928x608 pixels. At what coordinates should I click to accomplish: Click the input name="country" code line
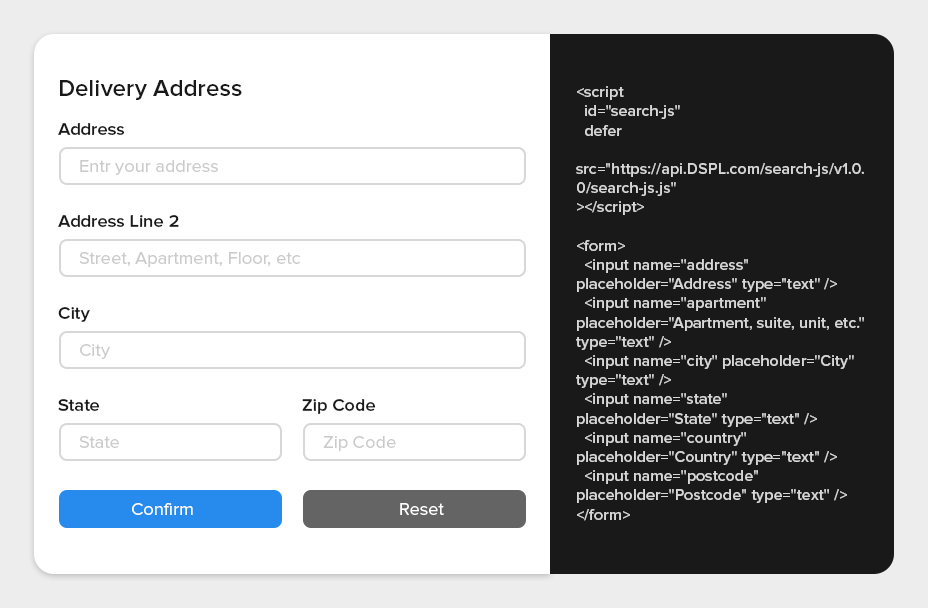(665, 438)
